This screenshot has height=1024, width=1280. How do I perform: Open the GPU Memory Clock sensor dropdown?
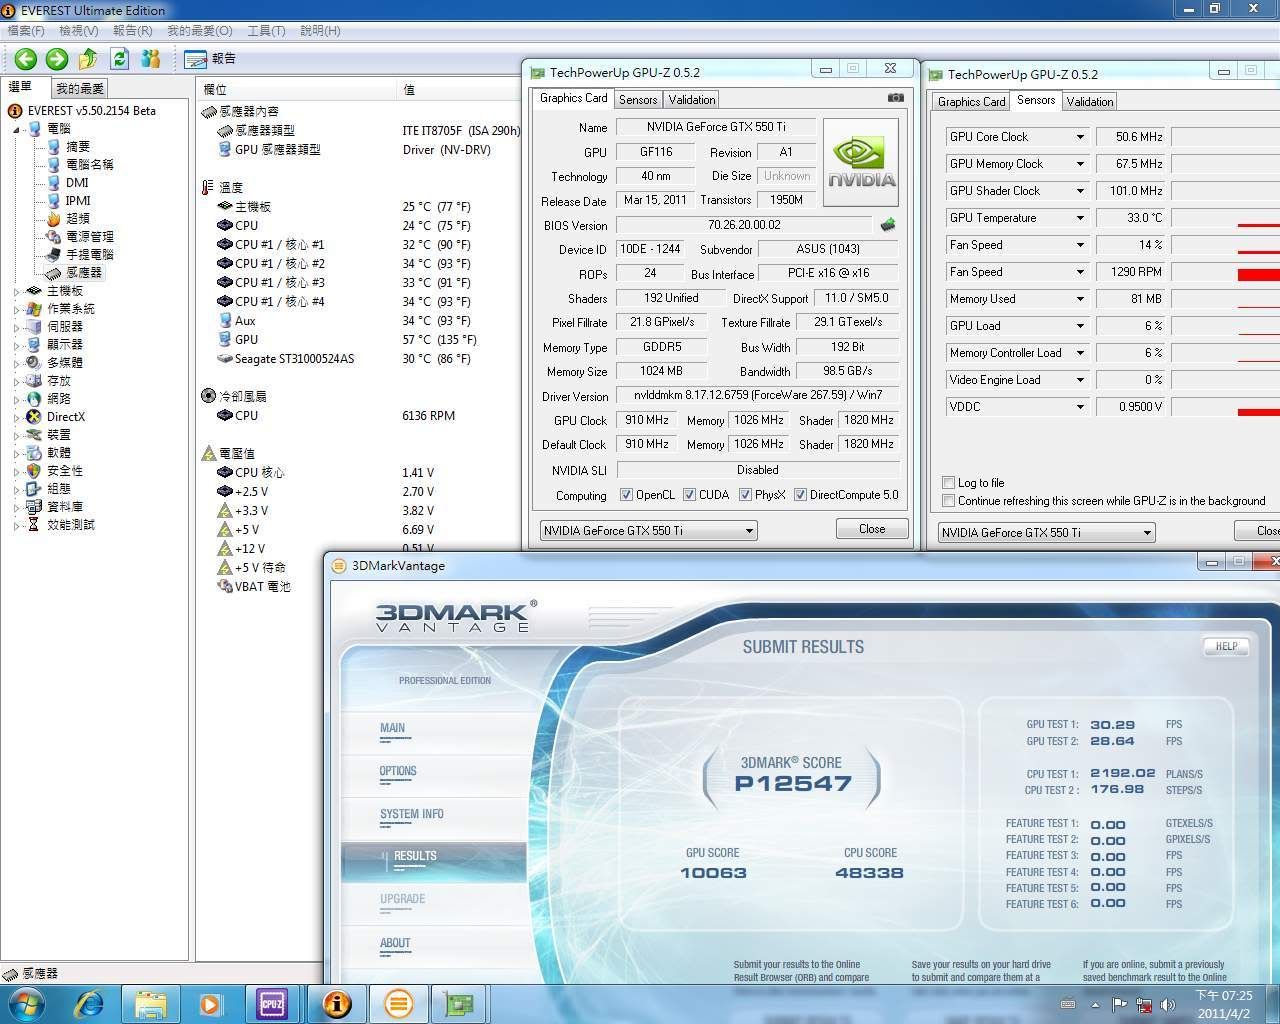coord(1080,164)
